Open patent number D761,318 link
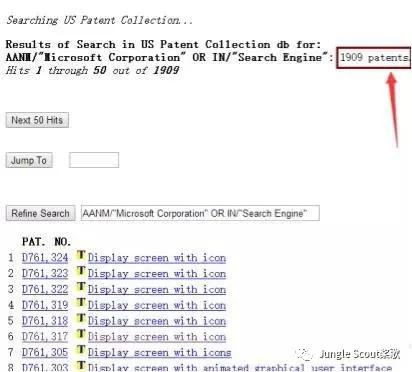The height and width of the screenshot is (372, 412). click(x=45, y=321)
